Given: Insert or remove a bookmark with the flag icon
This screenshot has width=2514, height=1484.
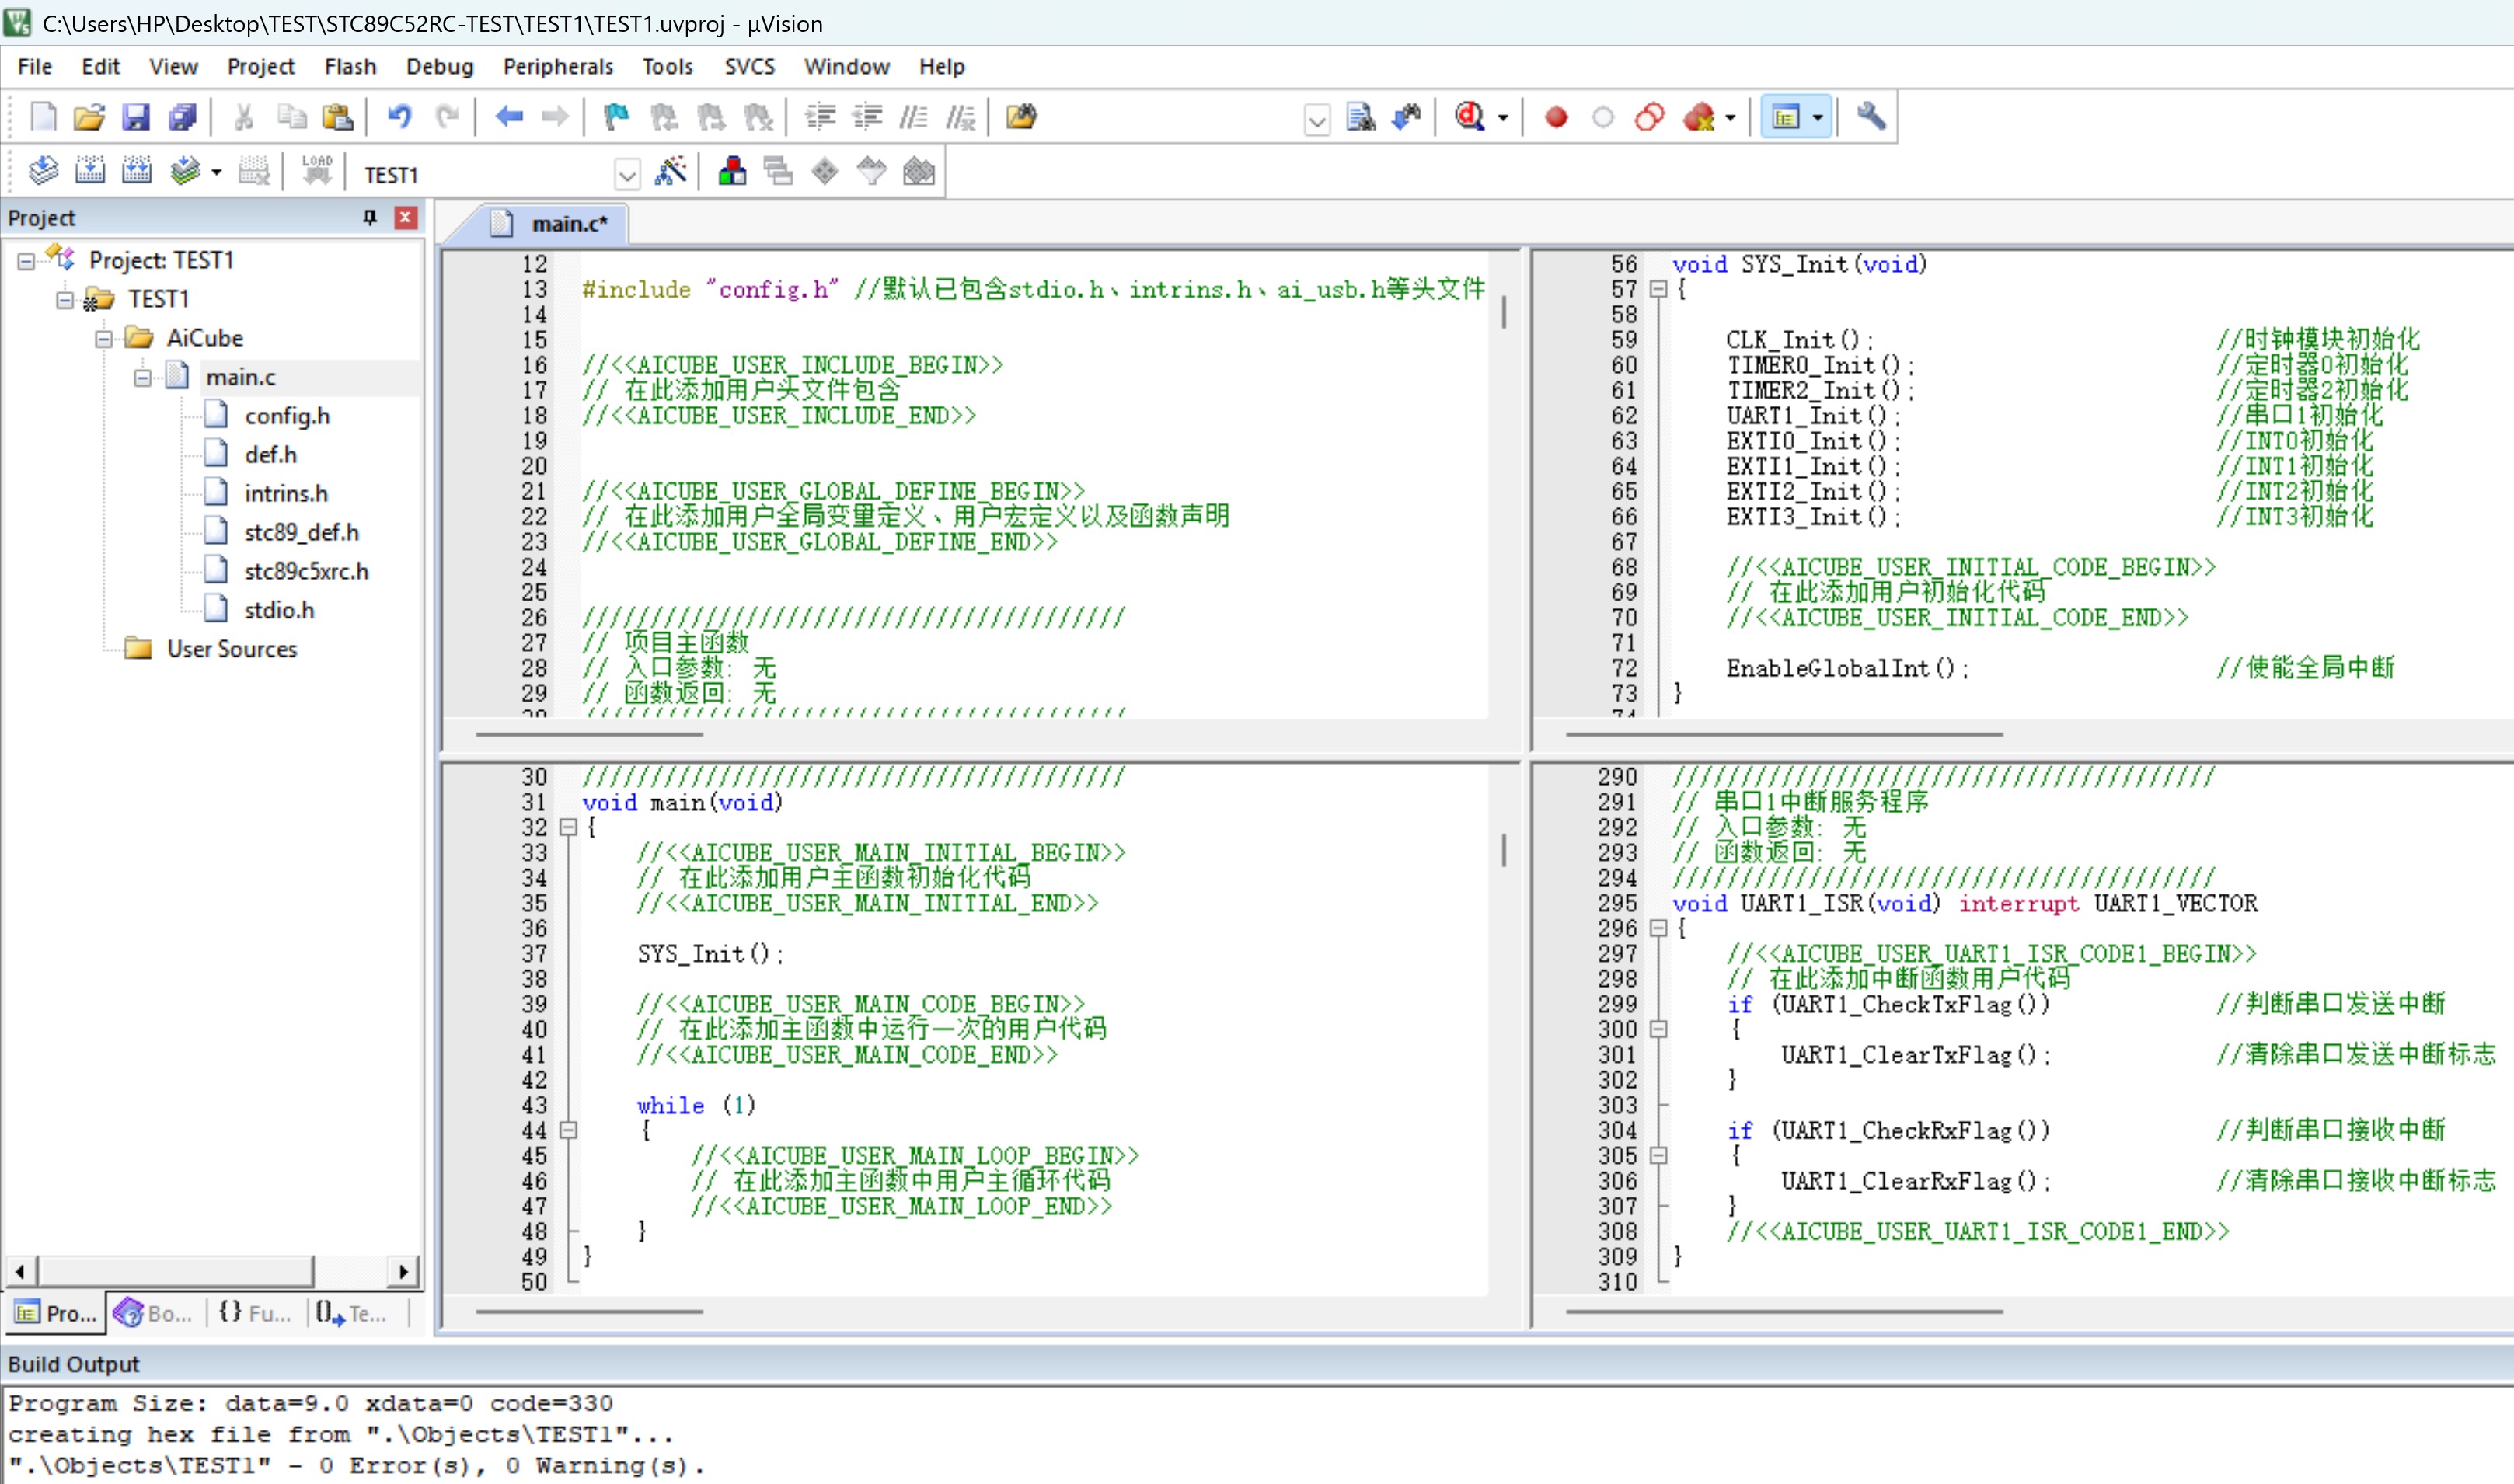Looking at the screenshot, I should point(616,117).
